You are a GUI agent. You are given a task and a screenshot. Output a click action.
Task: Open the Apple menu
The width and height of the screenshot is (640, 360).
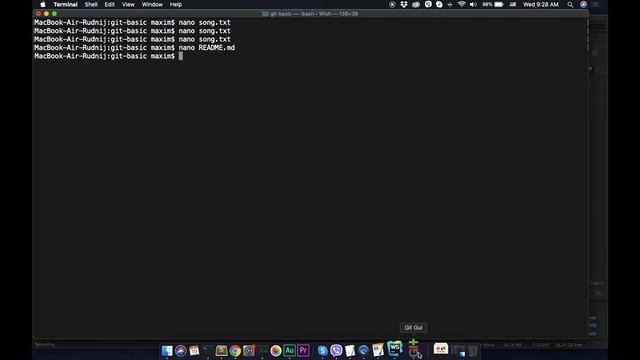click(43, 4)
